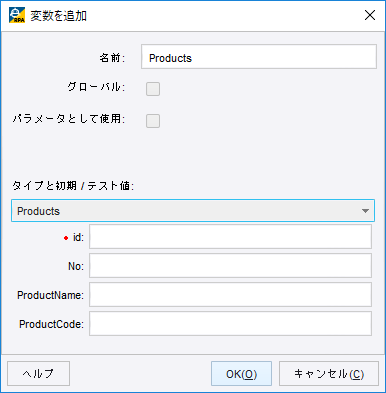
Task: Click the ProductCode label
Action: 51,324
